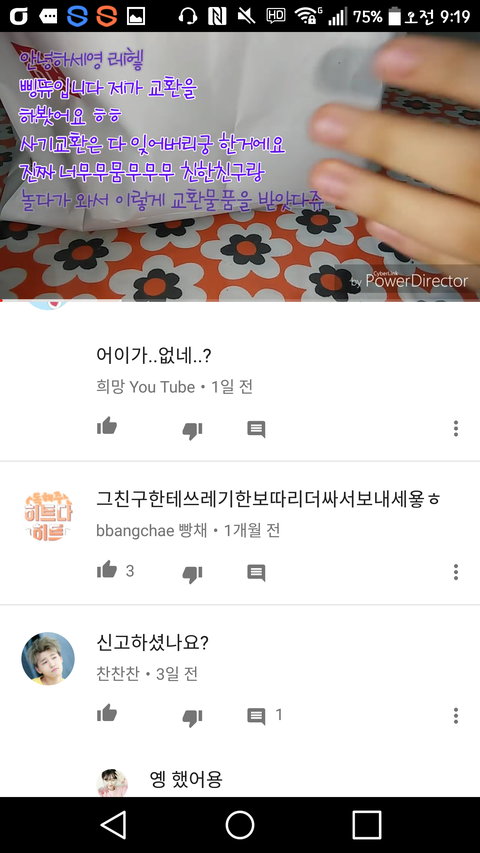Open 찬찬찬 profile picture

coord(48,659)
